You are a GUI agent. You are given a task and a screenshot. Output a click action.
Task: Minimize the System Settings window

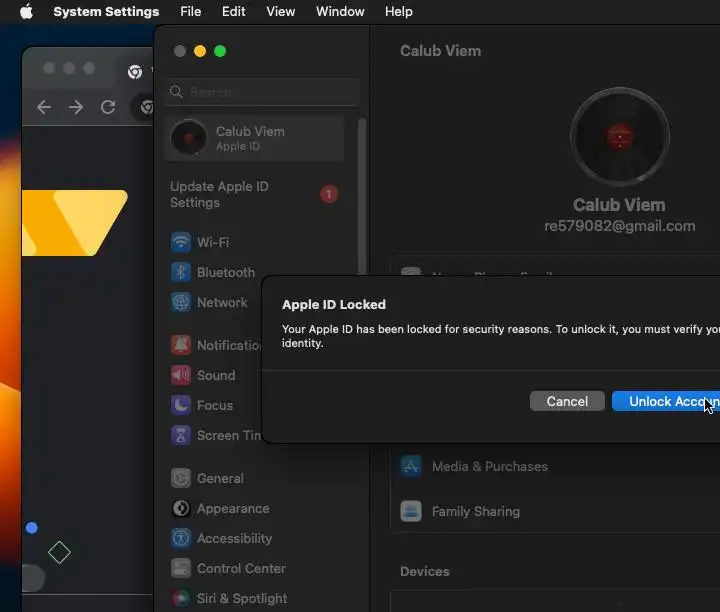(x=200, y=51)
